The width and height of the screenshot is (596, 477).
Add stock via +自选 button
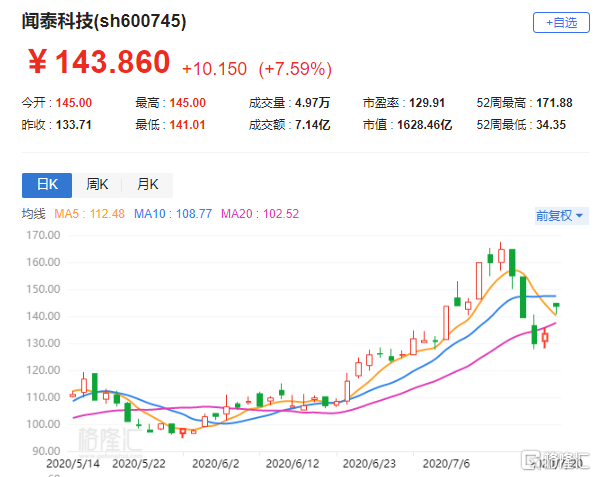561,23
